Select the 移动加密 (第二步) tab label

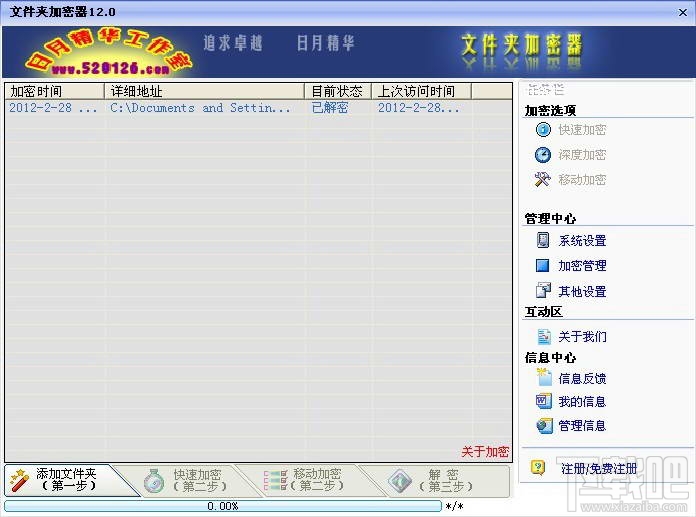click(x=316, y=480)
